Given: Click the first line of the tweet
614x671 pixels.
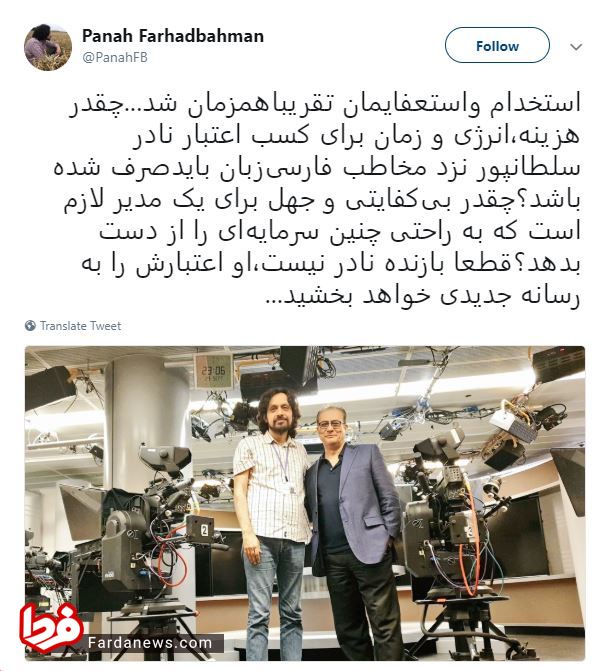Looking at the screenshot, I should click(x=325, y=104).
